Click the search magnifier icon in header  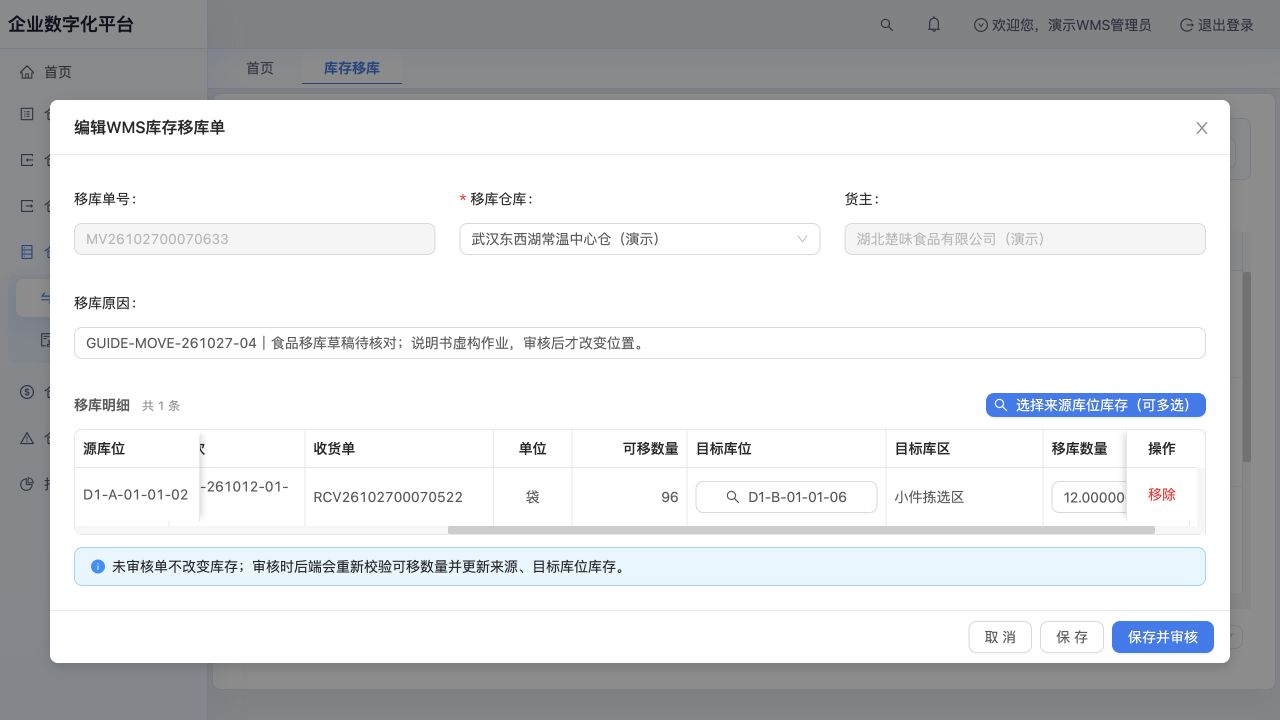[x=887, y=25]
